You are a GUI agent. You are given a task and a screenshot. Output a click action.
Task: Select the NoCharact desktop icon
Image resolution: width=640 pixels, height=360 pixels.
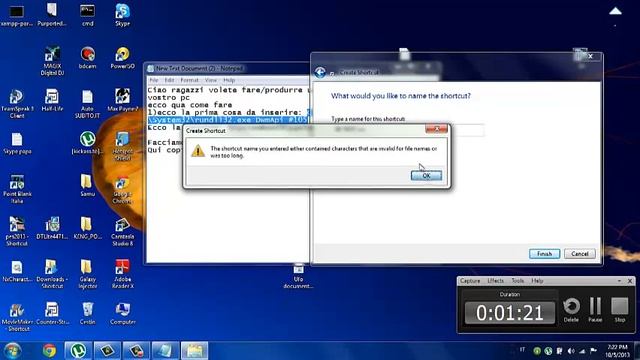[17, 271]
